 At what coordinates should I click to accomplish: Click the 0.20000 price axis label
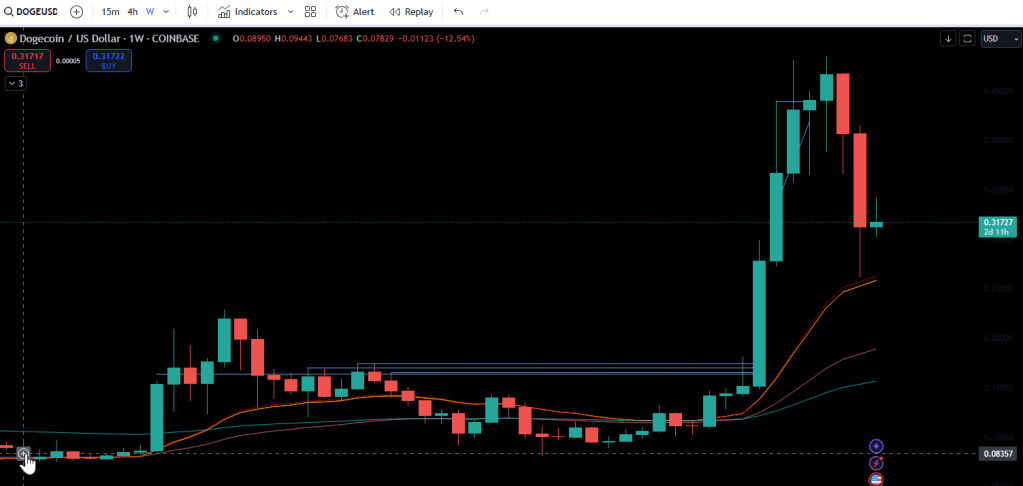(x=997, y=339)
